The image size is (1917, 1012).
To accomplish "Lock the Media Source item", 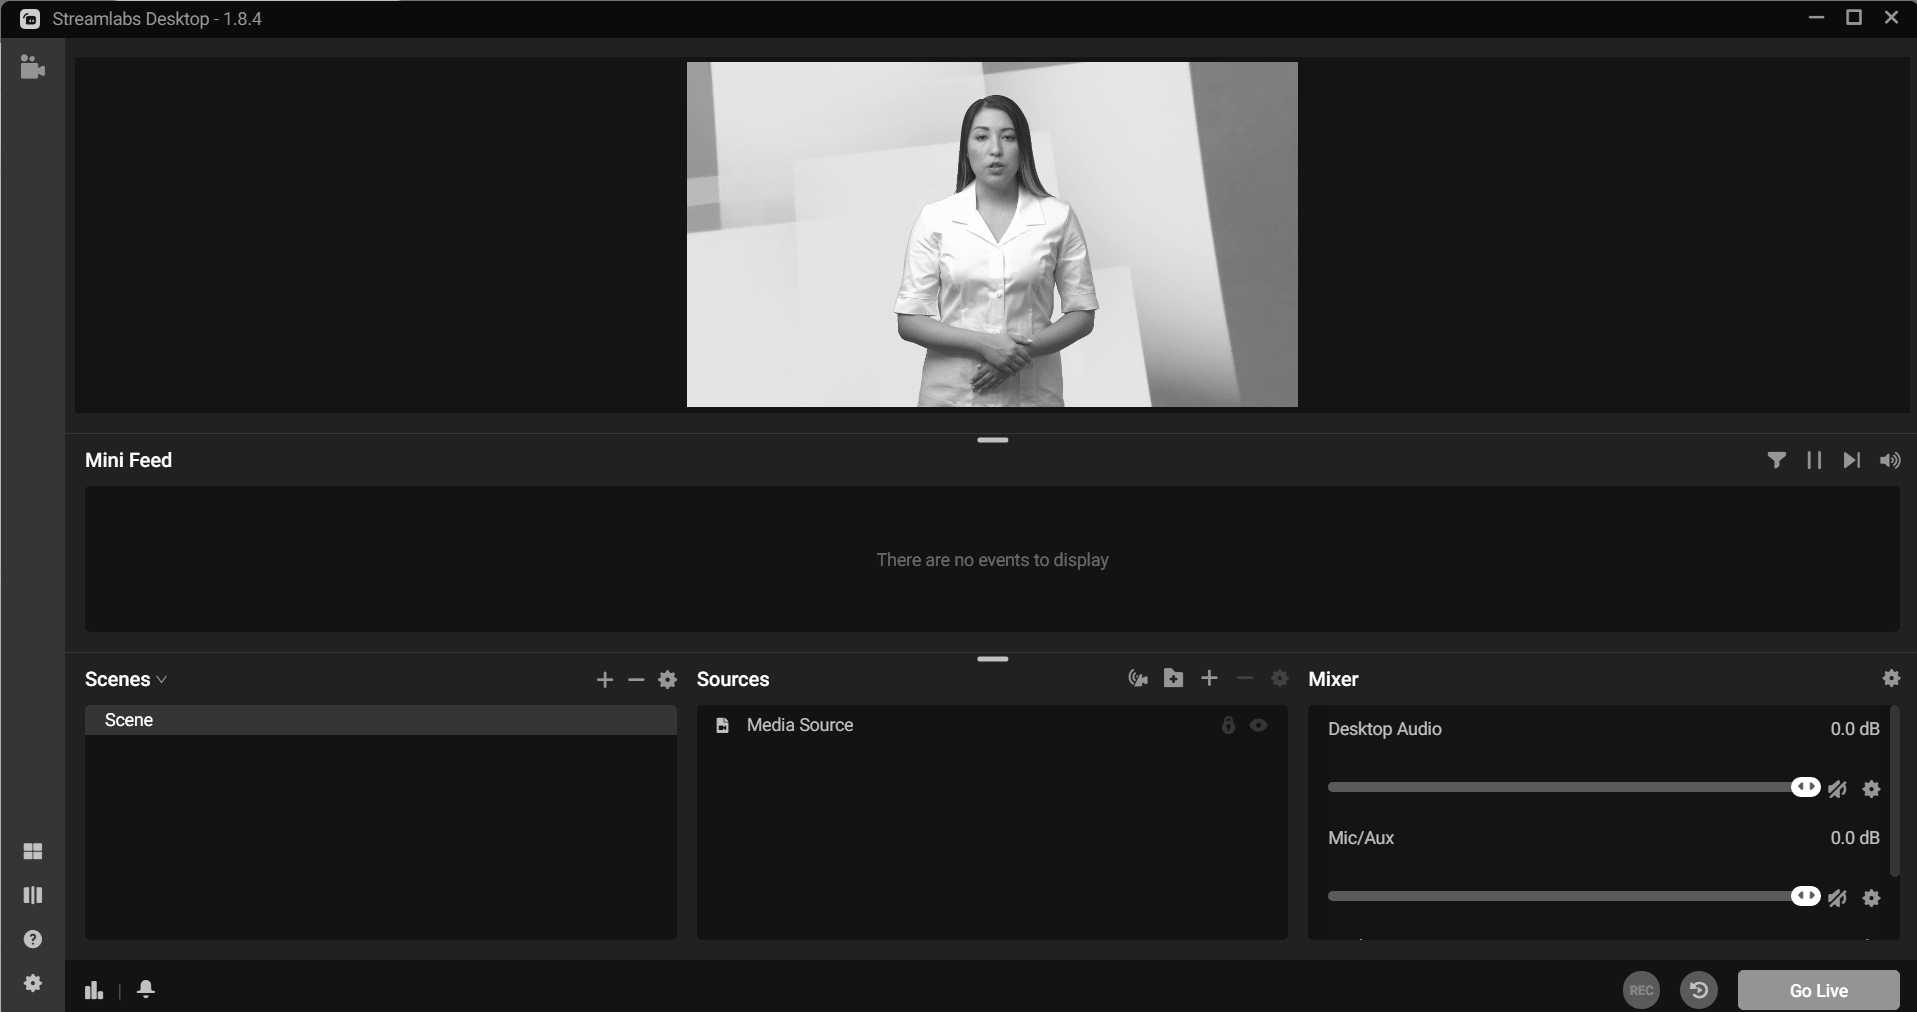I will point(1228,725).
